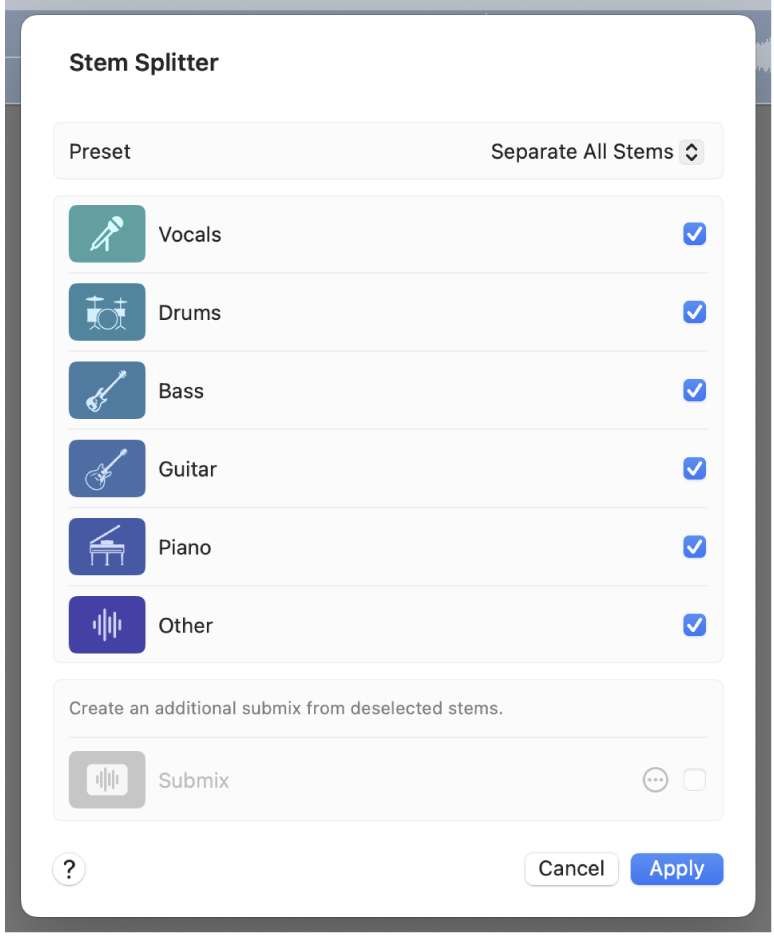Click the Vocals microphone icon

(107, 234)
